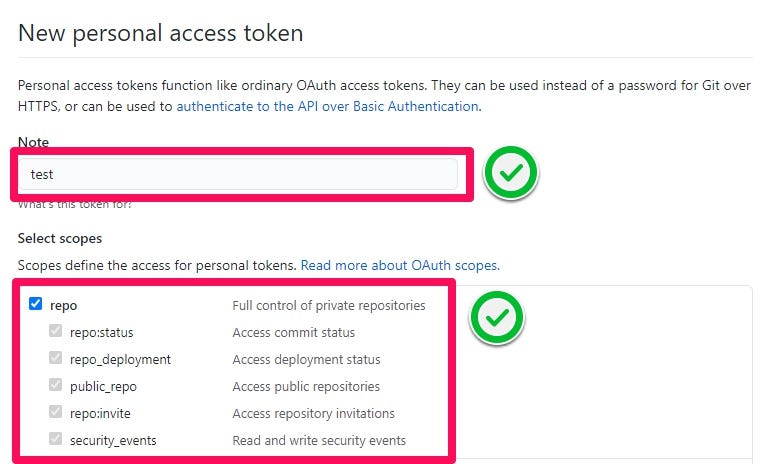
Task: Toggle the repo:status checkbox
Action: tap(56, 331)
